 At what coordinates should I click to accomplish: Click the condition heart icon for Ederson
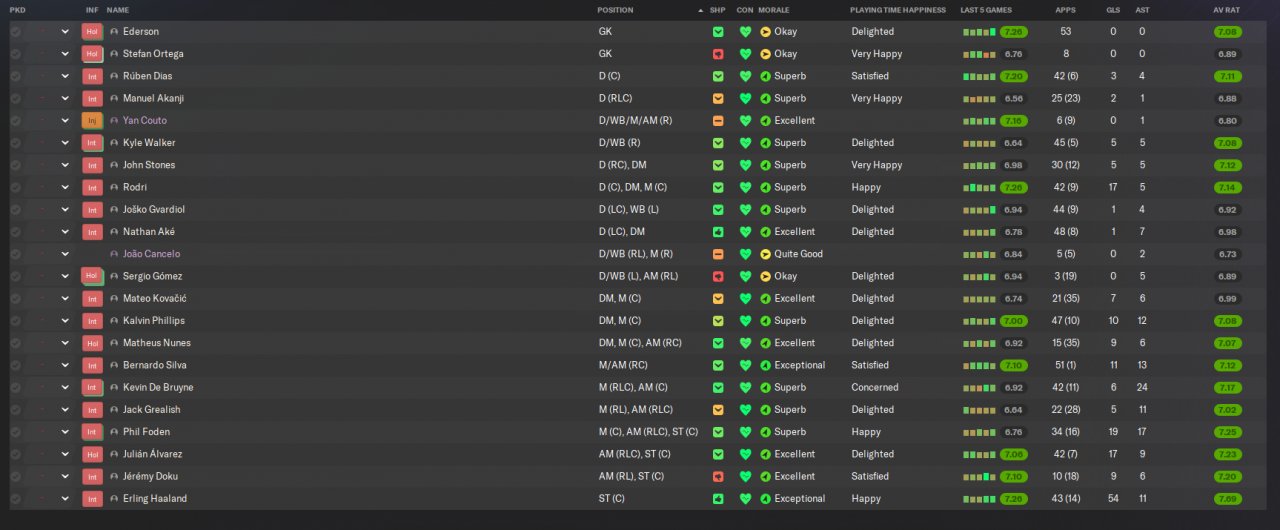[x=745, y=32]
